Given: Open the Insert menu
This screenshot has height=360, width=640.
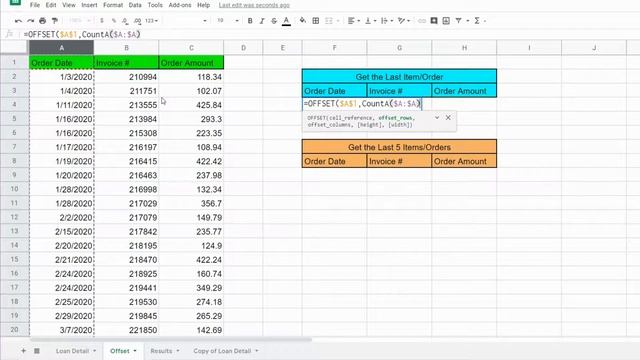Looking at the screenshot, I should click(89, 5).
